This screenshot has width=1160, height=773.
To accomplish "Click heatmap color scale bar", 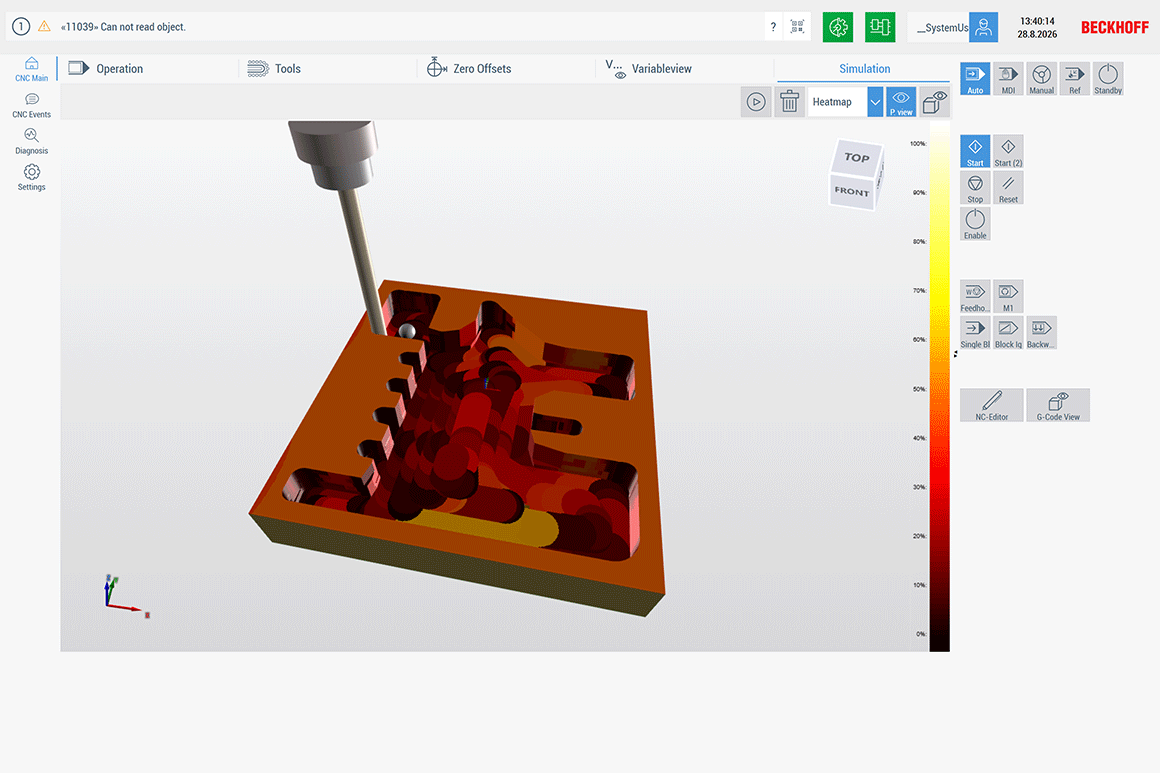I will pyautogui.click(x=940, y=386).
